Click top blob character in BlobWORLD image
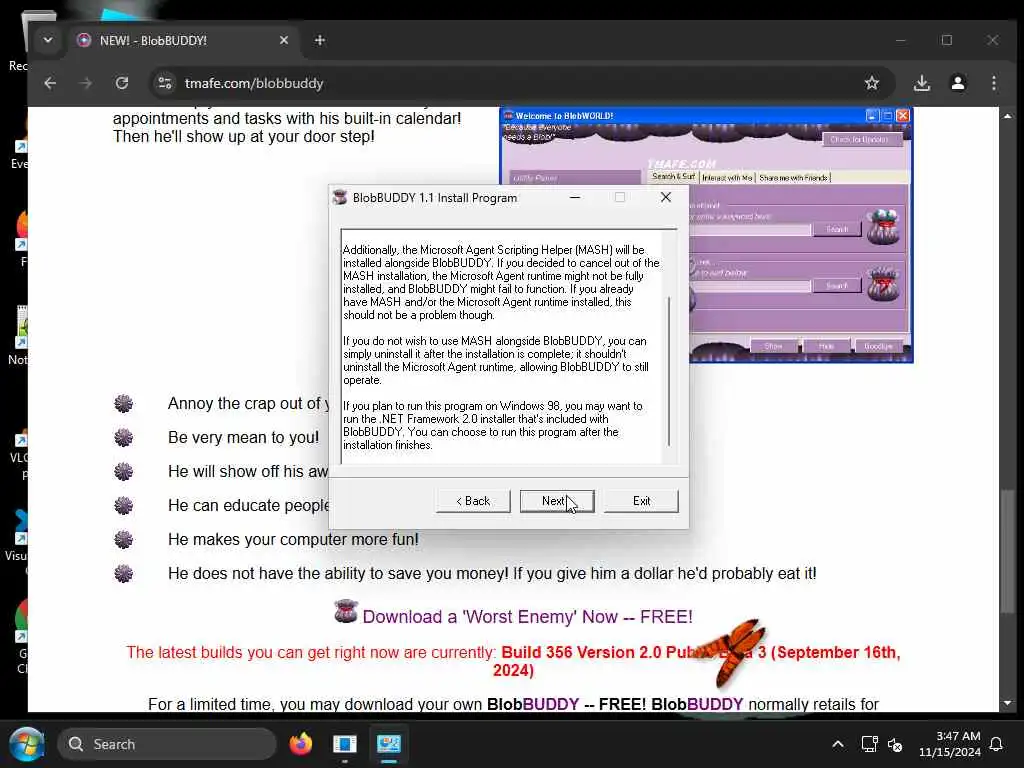The height and width of the screenshot is (768, 1024). (x=883, y=227)
